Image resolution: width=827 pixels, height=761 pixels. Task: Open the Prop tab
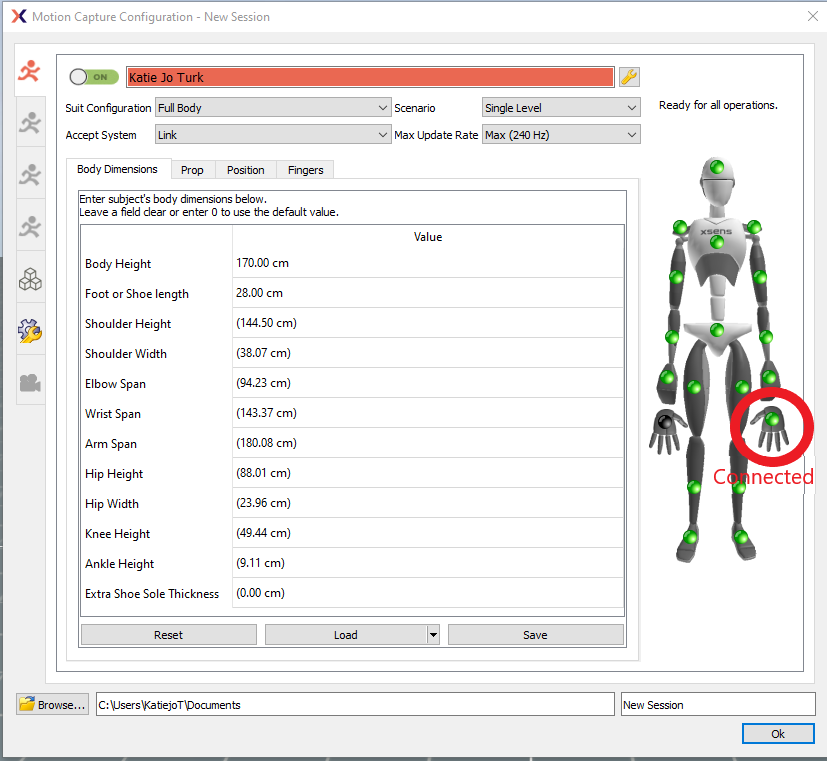point(192,169)
